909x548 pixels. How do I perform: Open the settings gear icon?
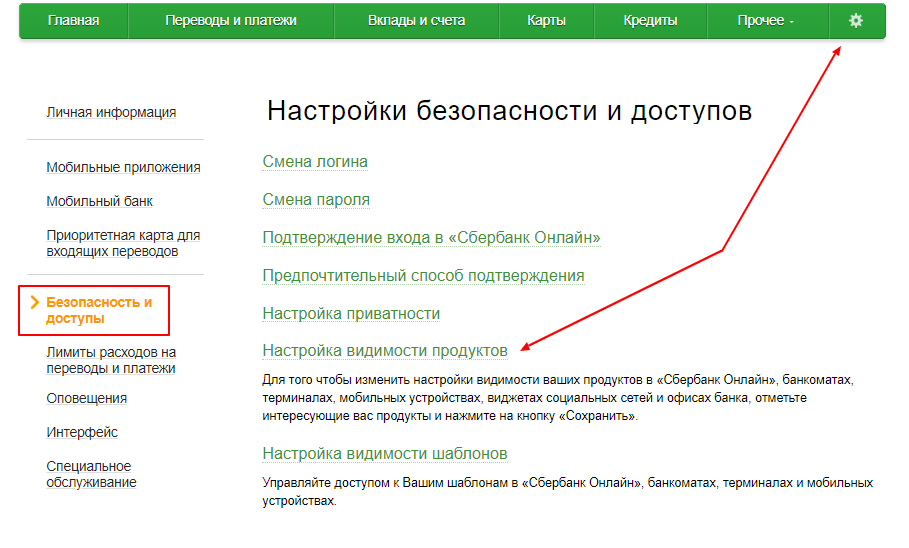coord(856,21)
